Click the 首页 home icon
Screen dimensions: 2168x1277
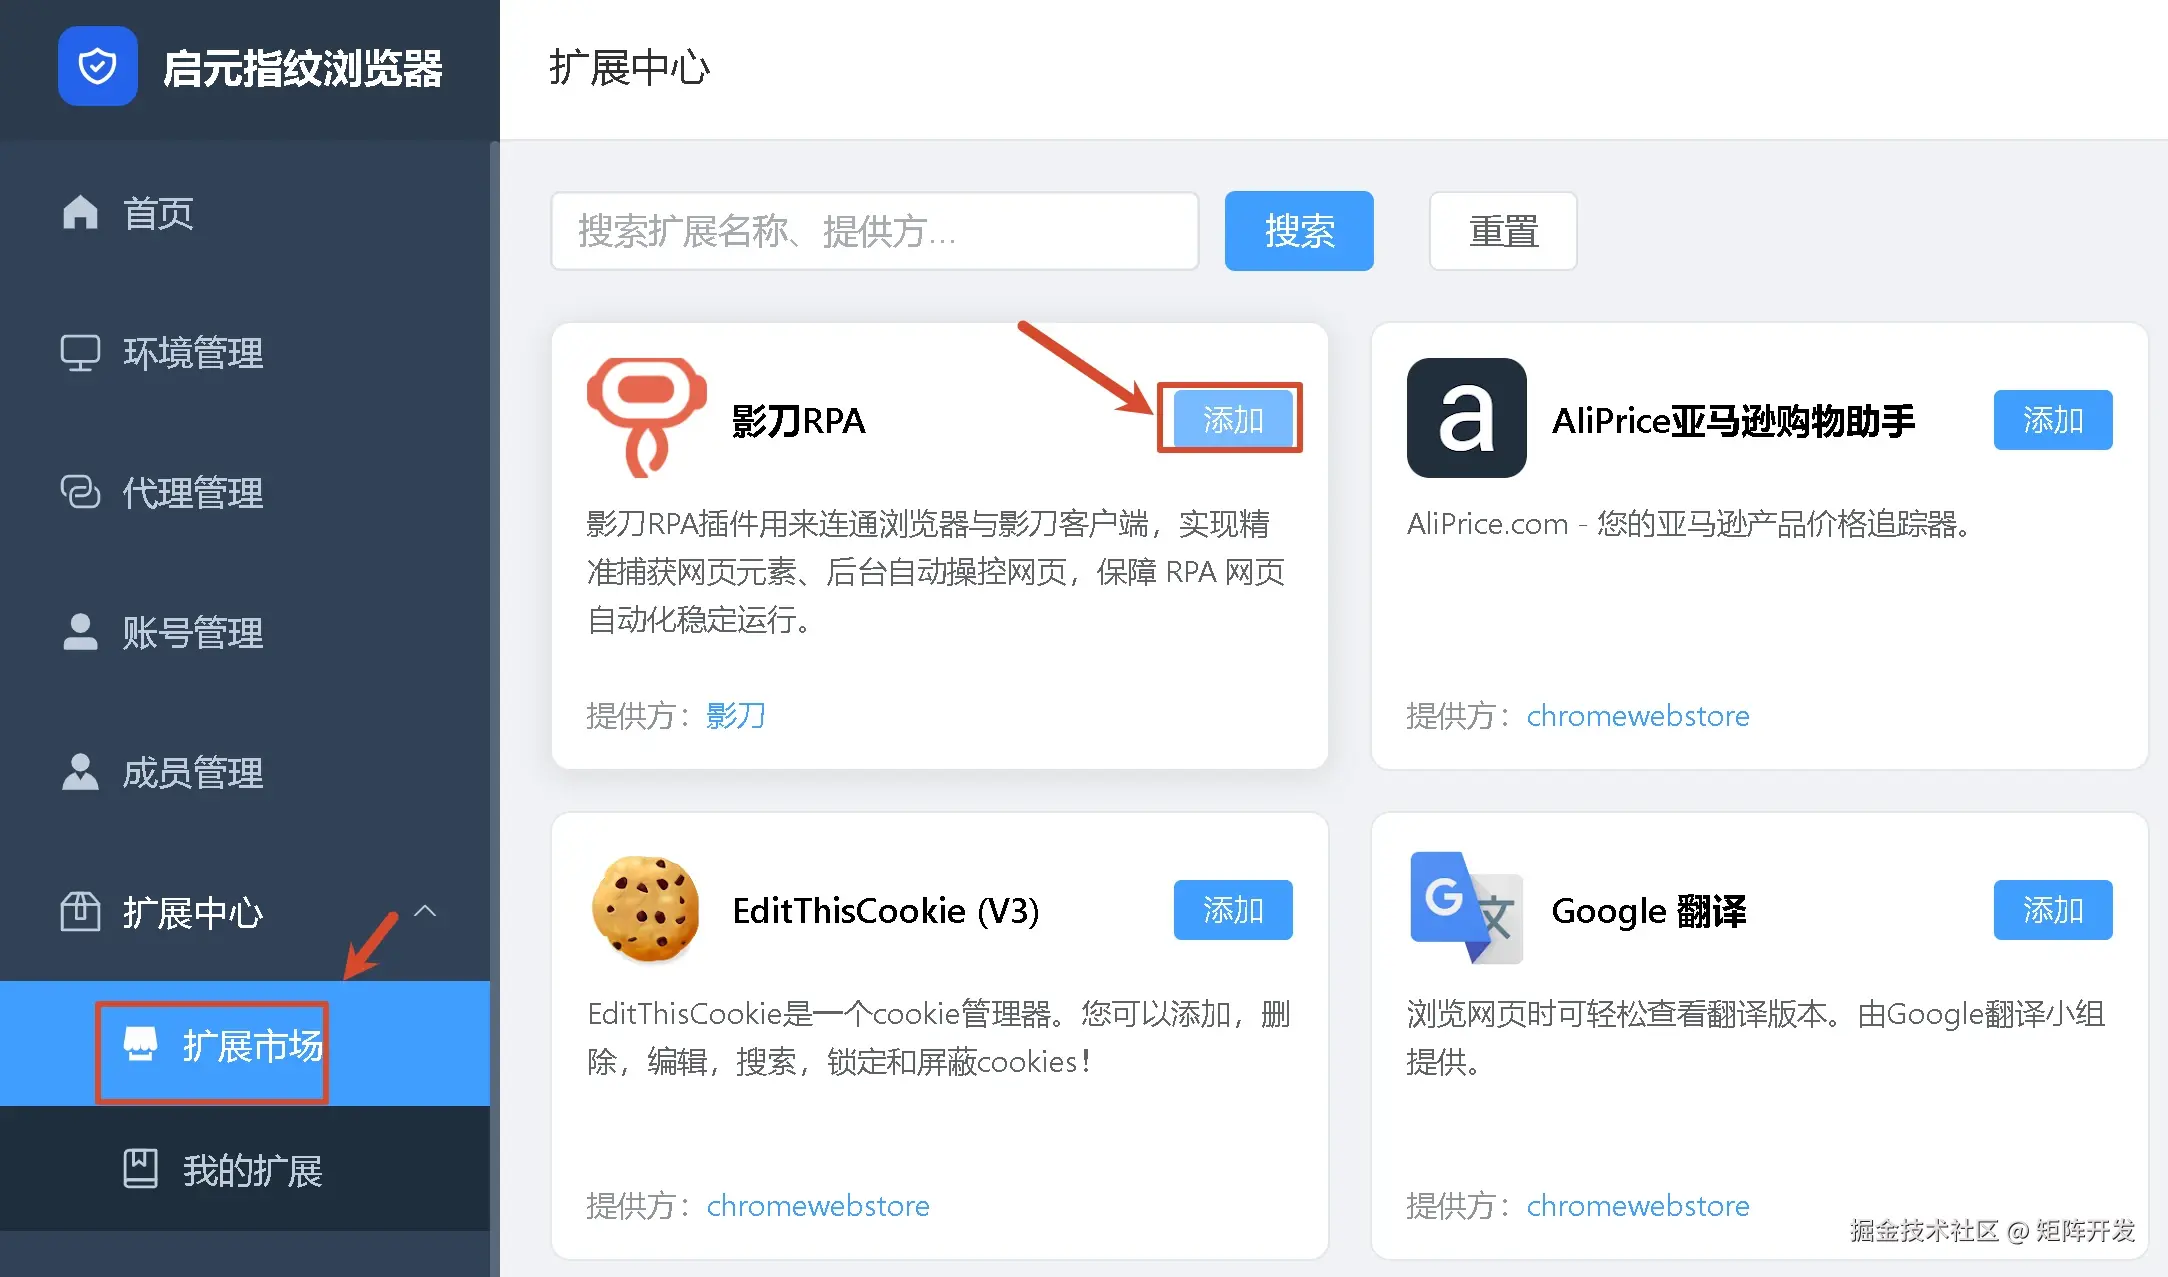(80, 212)
